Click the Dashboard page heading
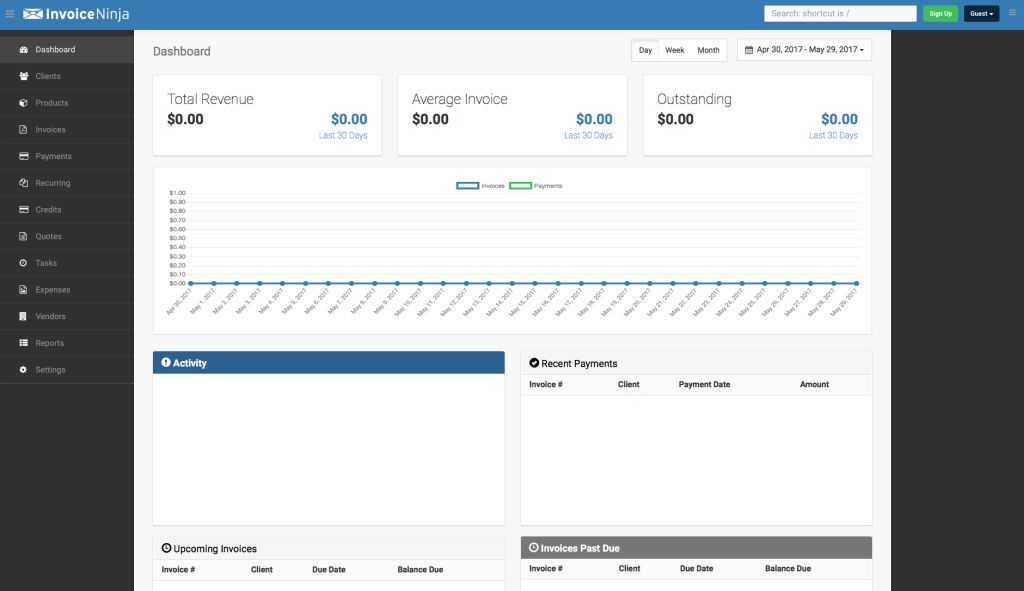The image size is (1024, 591). tap(182, 52)
